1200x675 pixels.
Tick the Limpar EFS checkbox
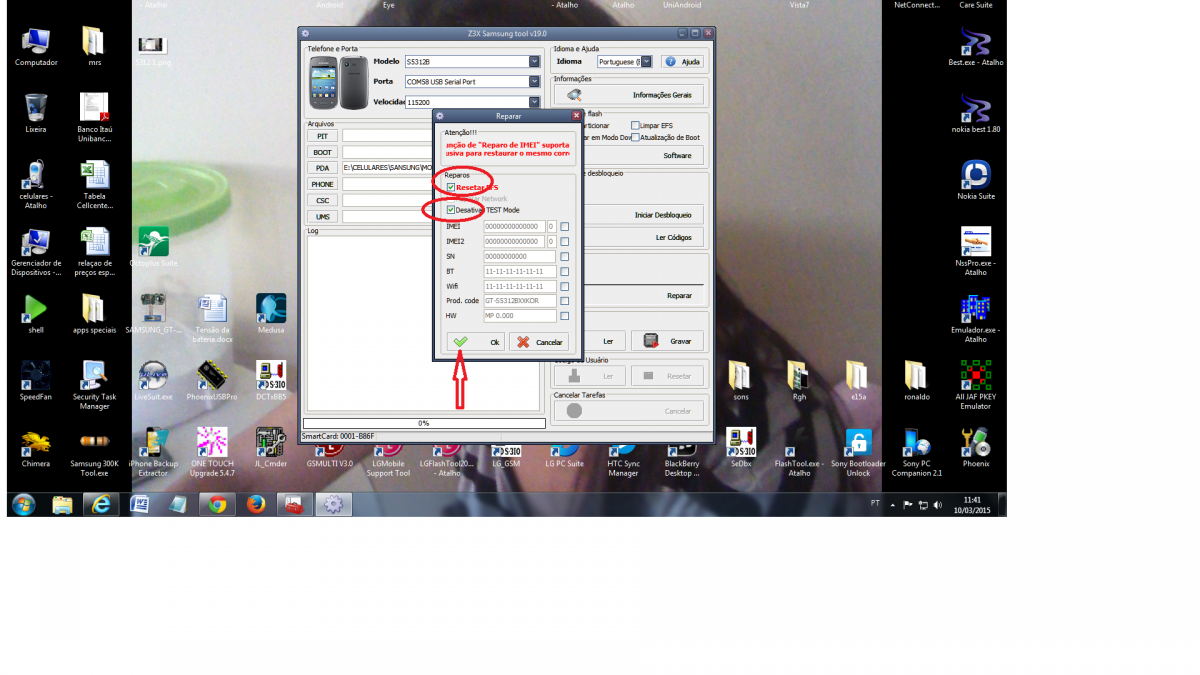click(635, 126)
